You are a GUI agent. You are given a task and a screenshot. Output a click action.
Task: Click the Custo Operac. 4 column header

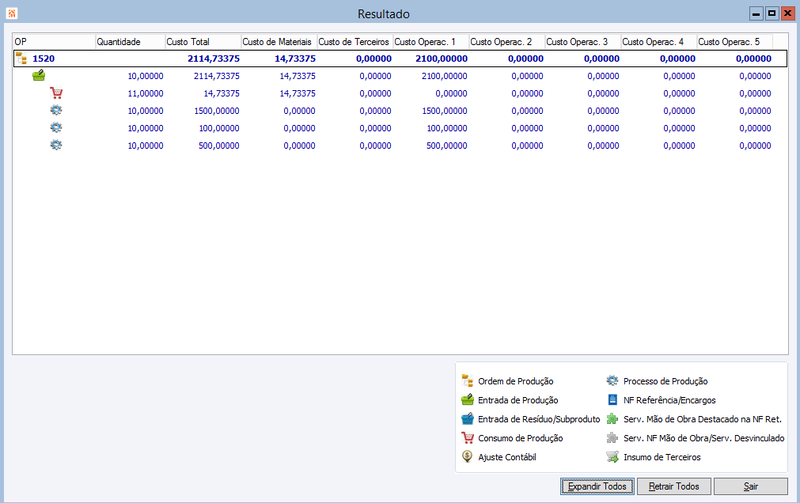click(x=659, y=42)
